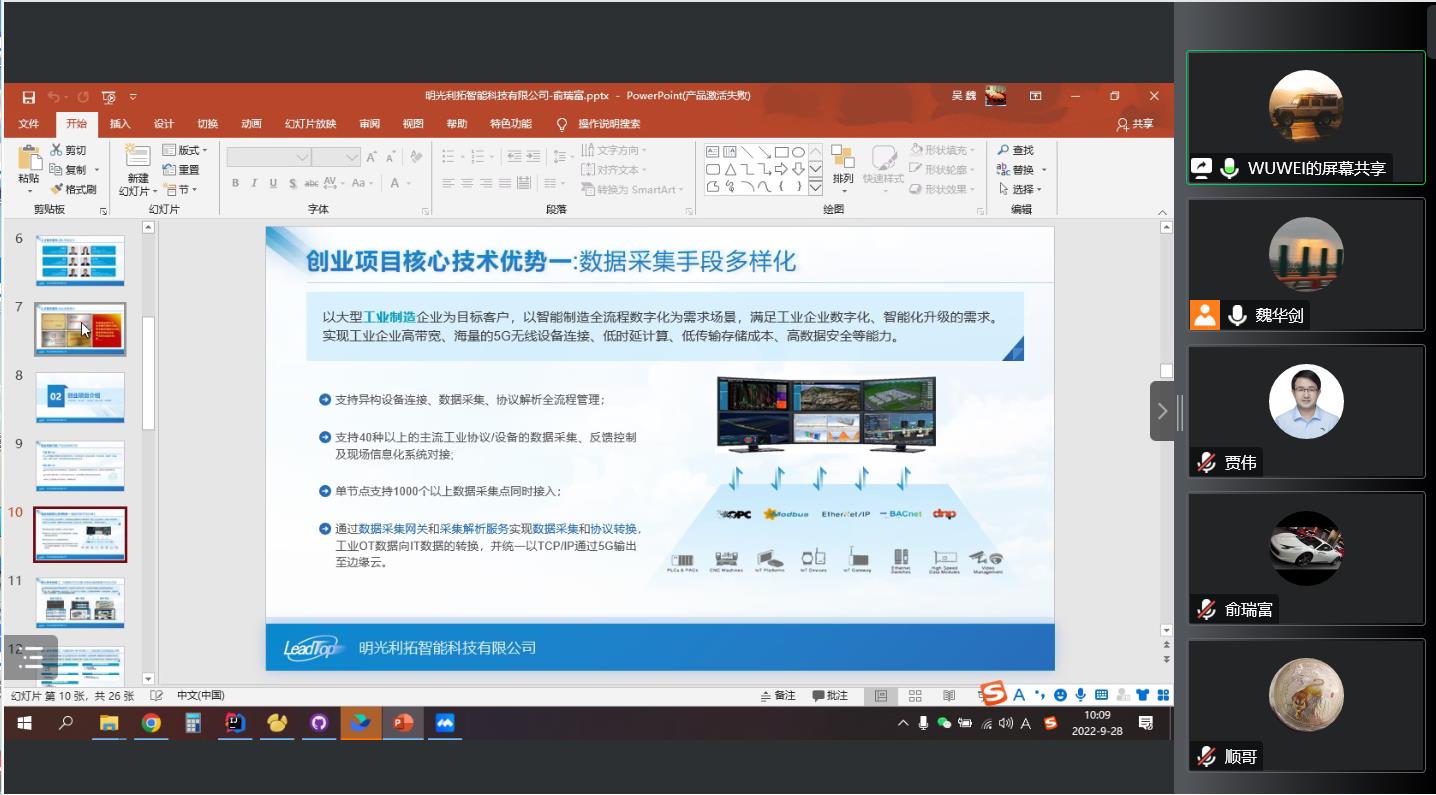Image resolution: width=1436 pixels, height=795 pixels.
Task: Collapse the participants side panel arrow
Action: tap(1162, 411)
